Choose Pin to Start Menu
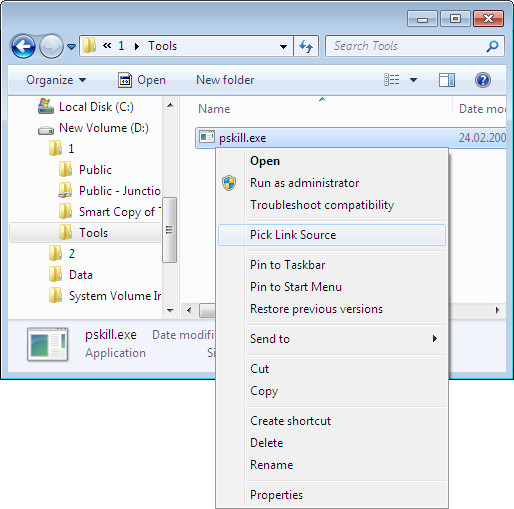The width and height of the screenshot is (514, 509). tap(296, 287)
